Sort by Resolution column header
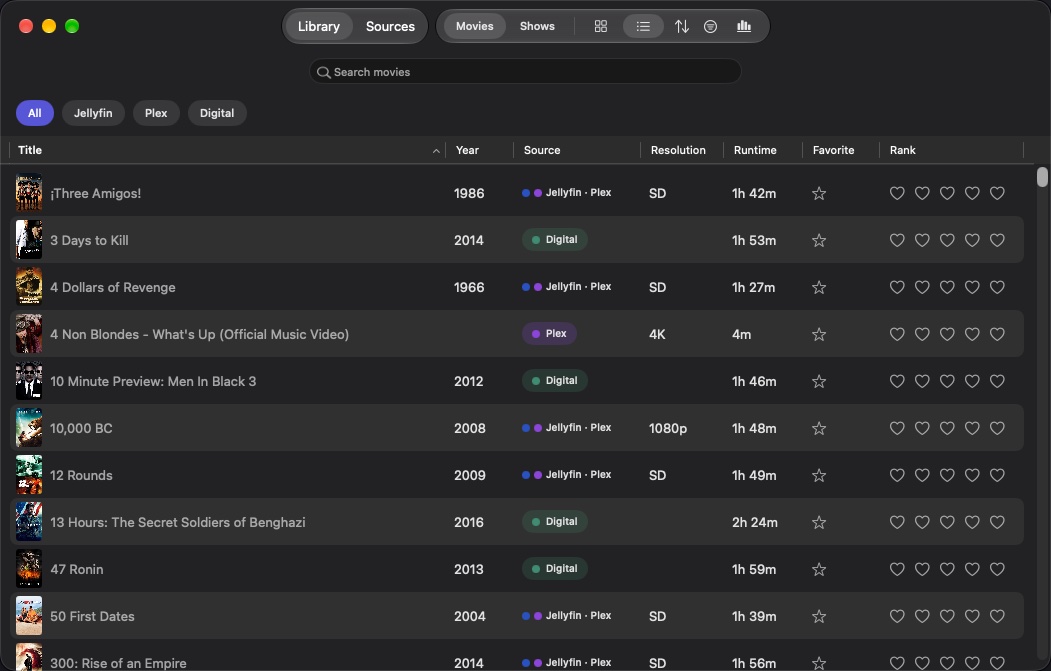 click(x=678, y=150)
